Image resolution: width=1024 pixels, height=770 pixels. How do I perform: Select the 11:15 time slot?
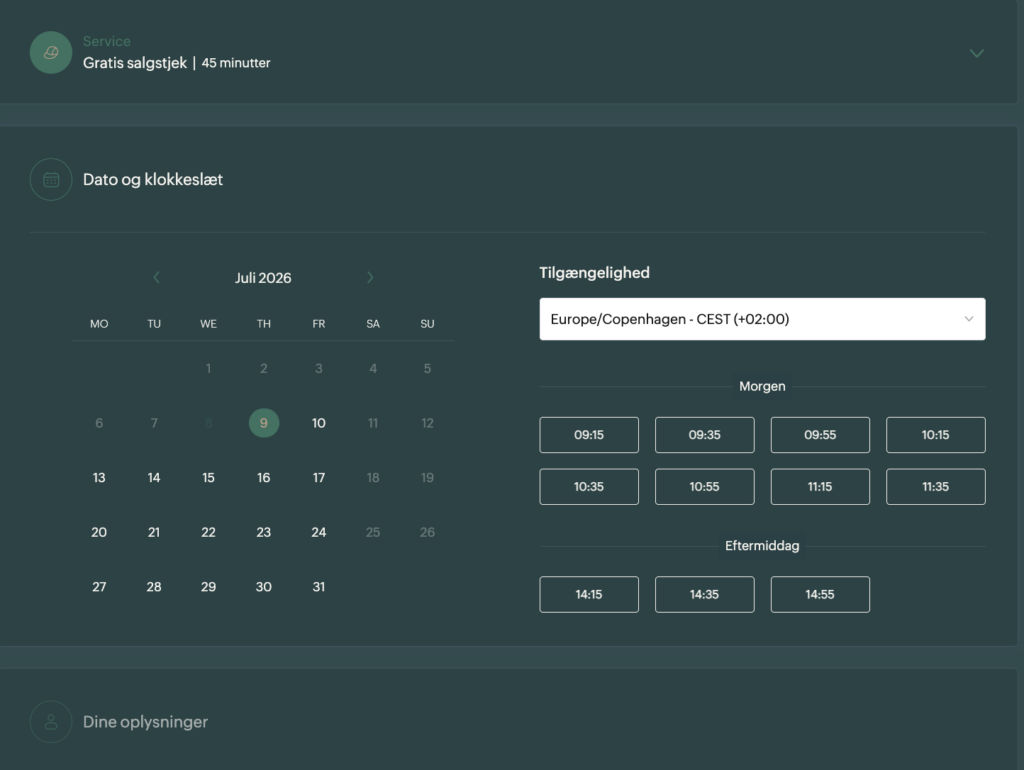820,487
